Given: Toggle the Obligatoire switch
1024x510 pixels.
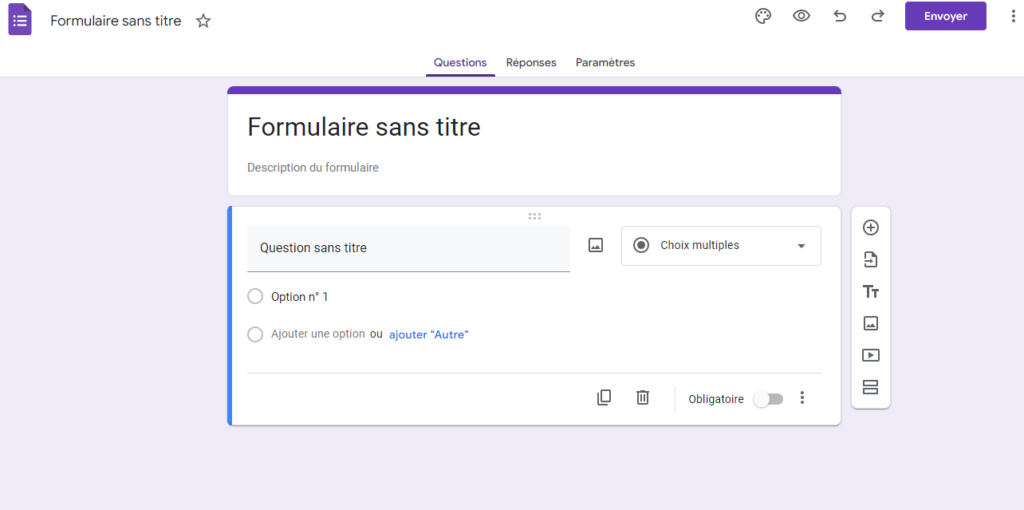Looking at the screenshot, I should (x=768, y=399).
